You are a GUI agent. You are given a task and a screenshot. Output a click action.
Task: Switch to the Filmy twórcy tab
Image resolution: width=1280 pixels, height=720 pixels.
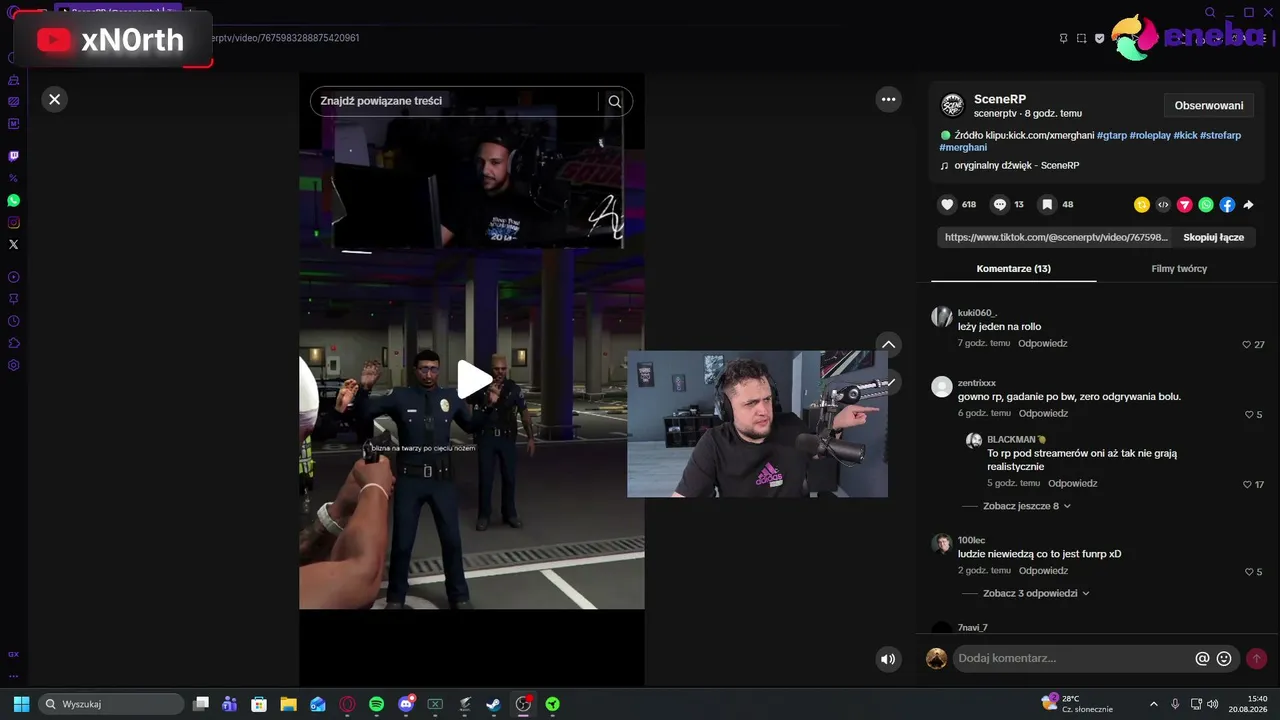[1179, 269]
